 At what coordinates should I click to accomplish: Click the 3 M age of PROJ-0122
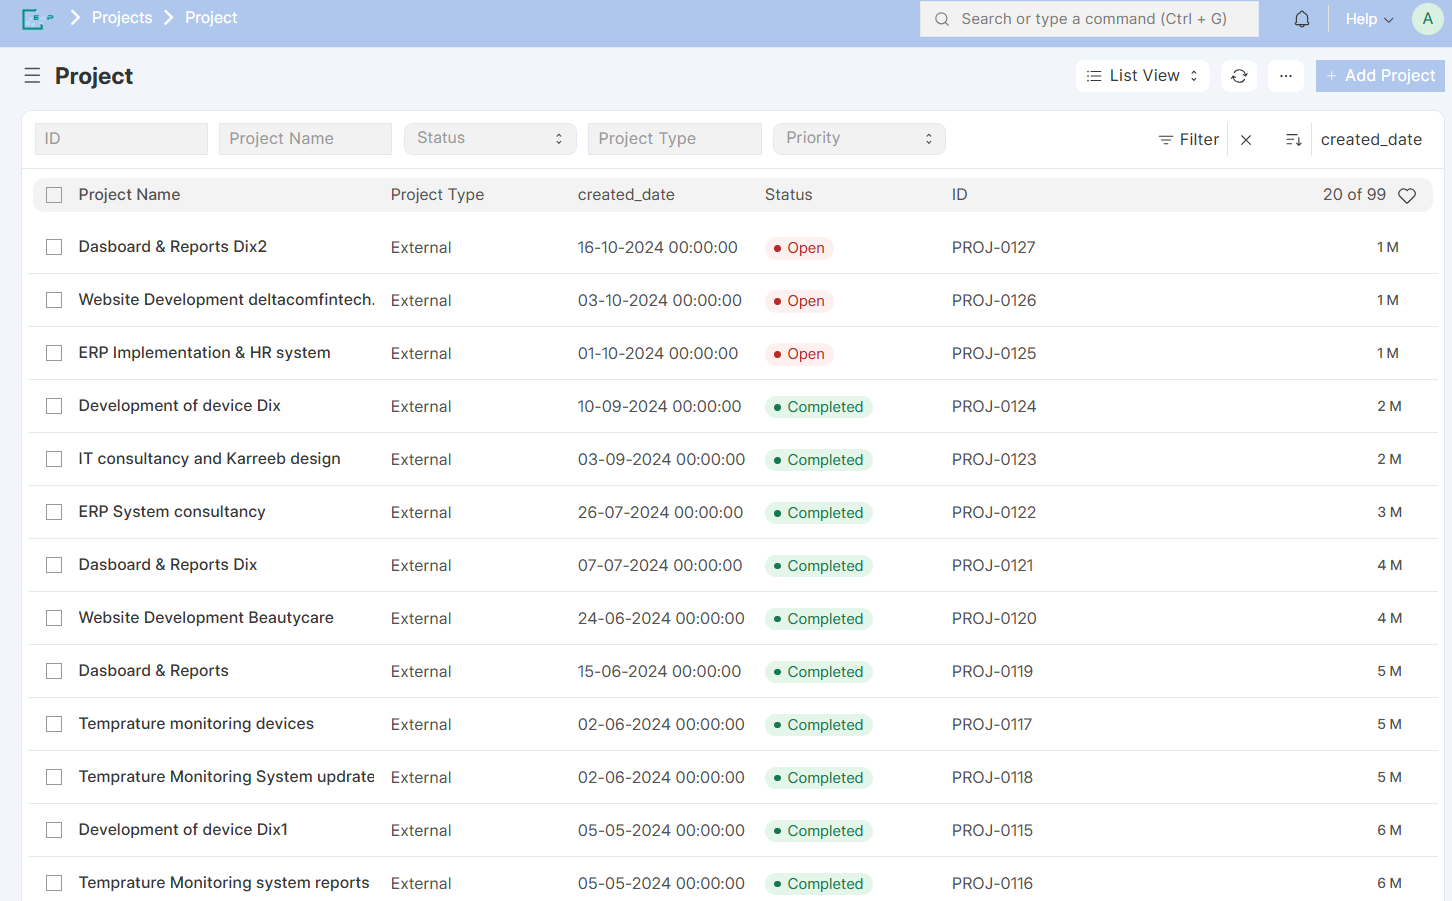1389,512
